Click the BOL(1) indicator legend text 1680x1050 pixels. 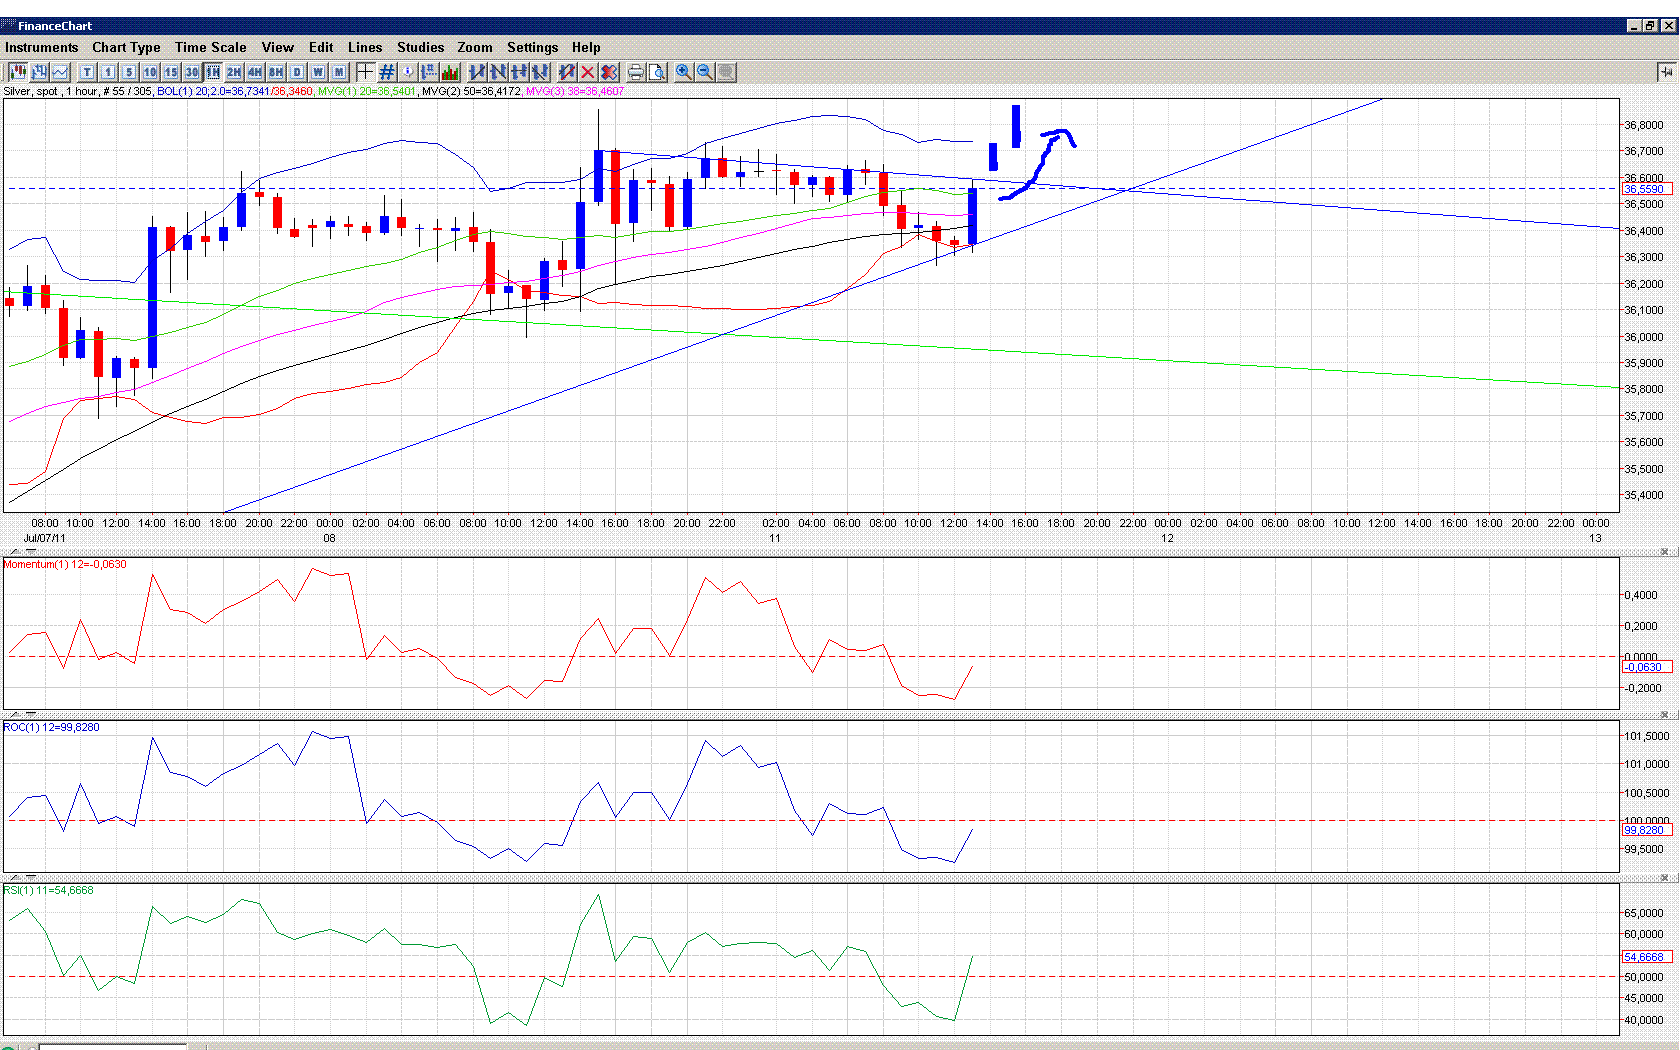tap(235, 91)
